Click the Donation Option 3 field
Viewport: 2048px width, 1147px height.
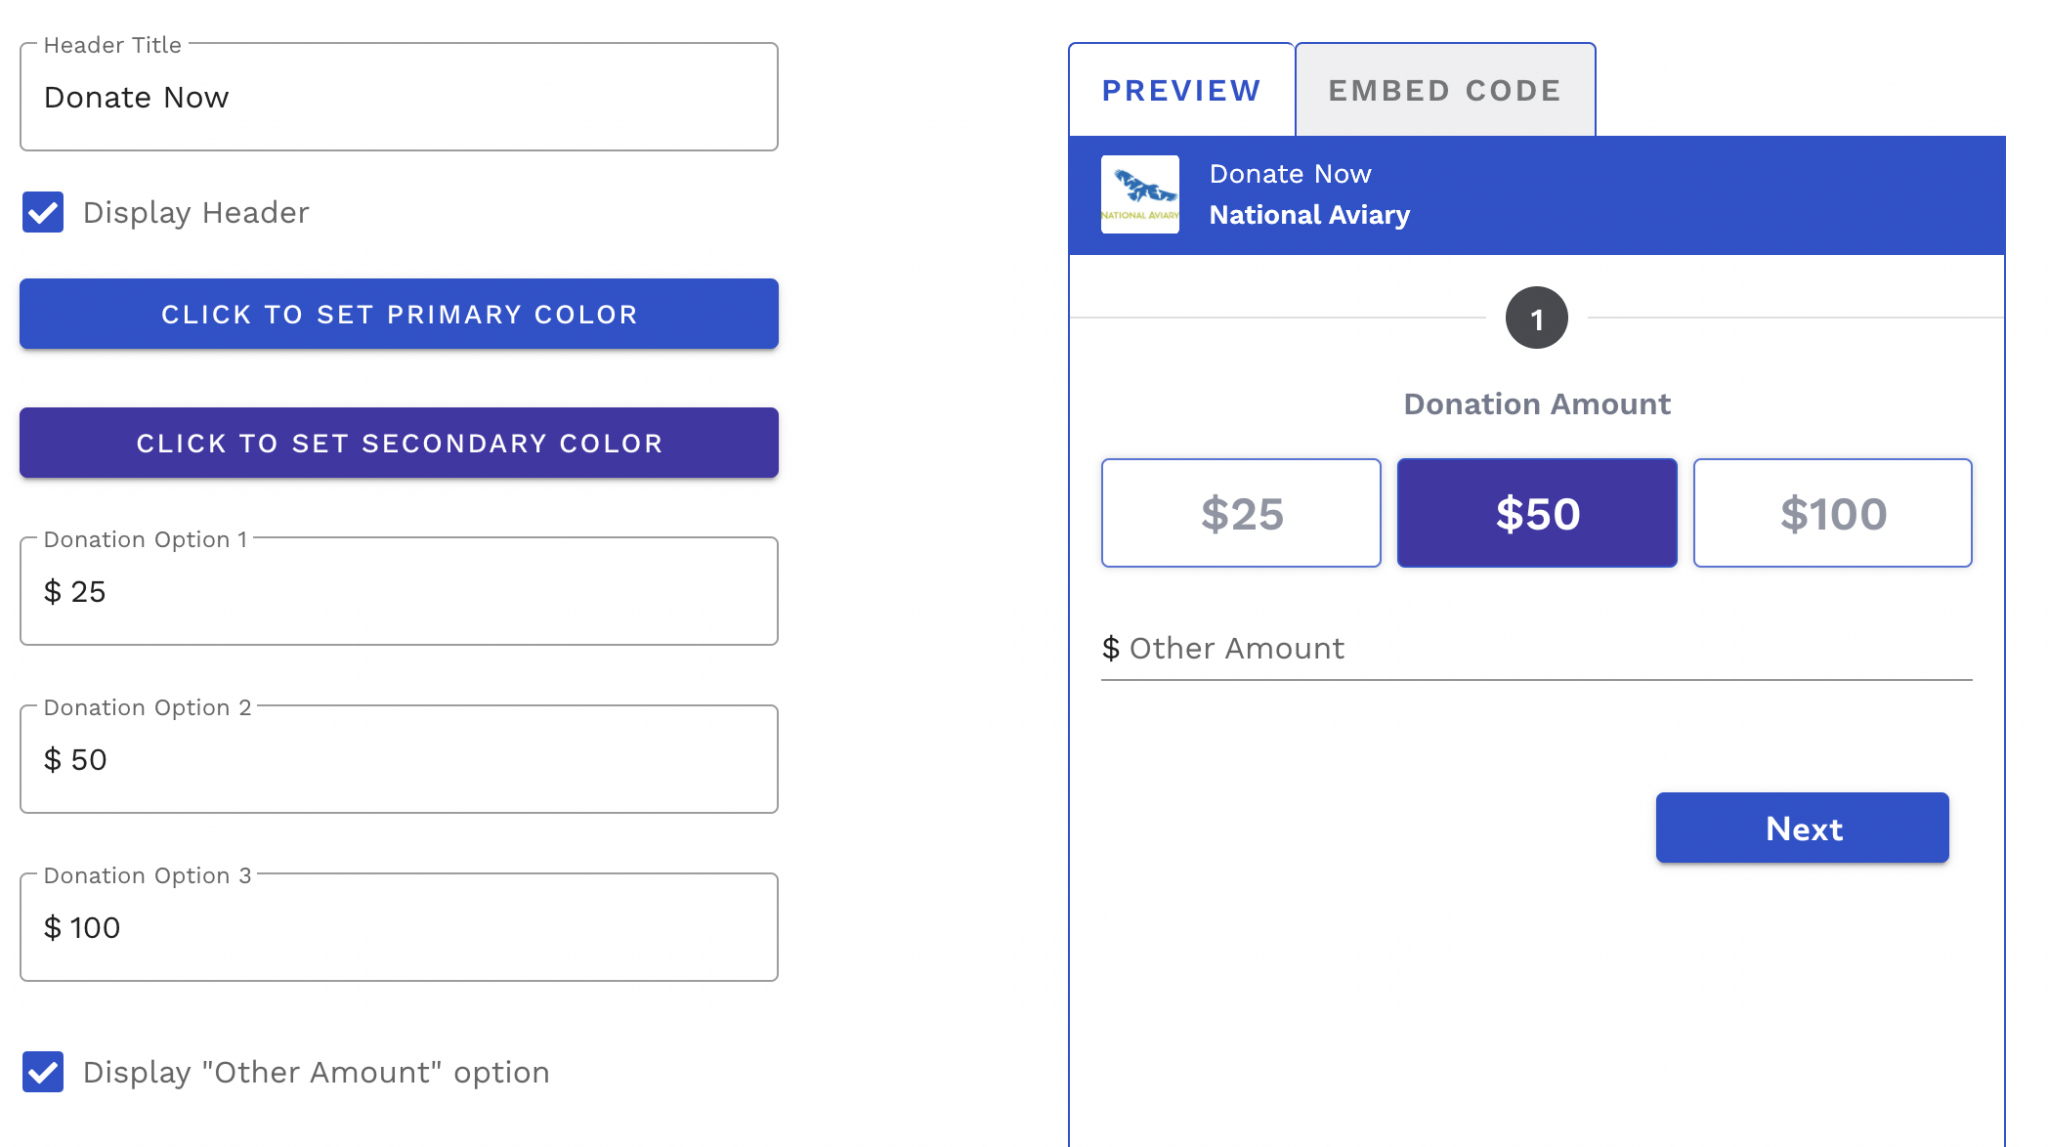[398, 927]
